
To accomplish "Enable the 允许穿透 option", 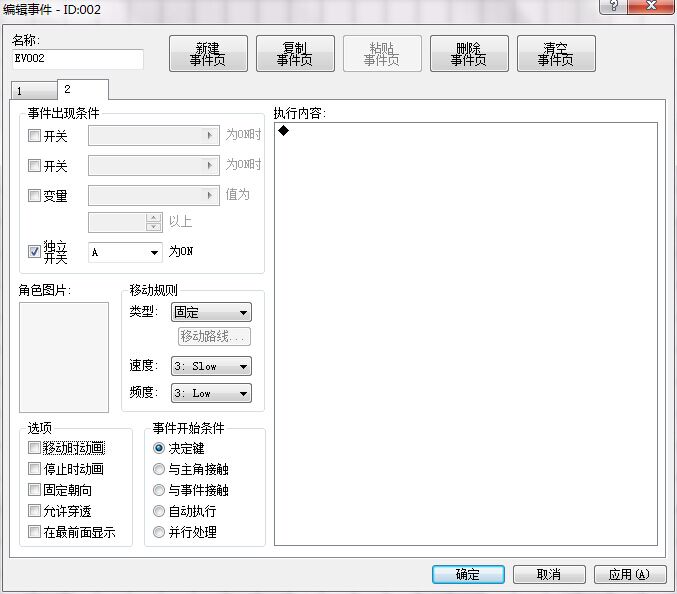I will point(34,511).
